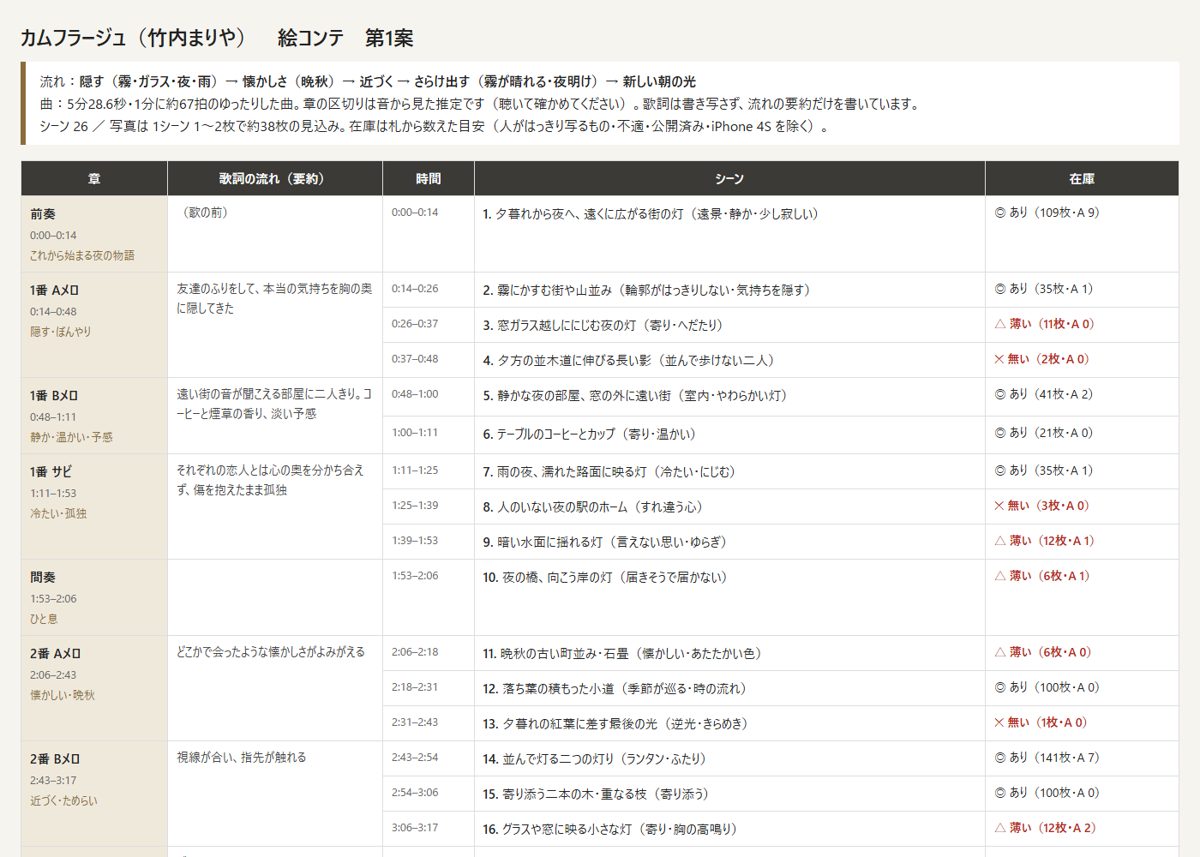1200x857 pixels.
Task: Click the '歌詞の流れ（要約）' column header
Action: (x=275, y=179)
